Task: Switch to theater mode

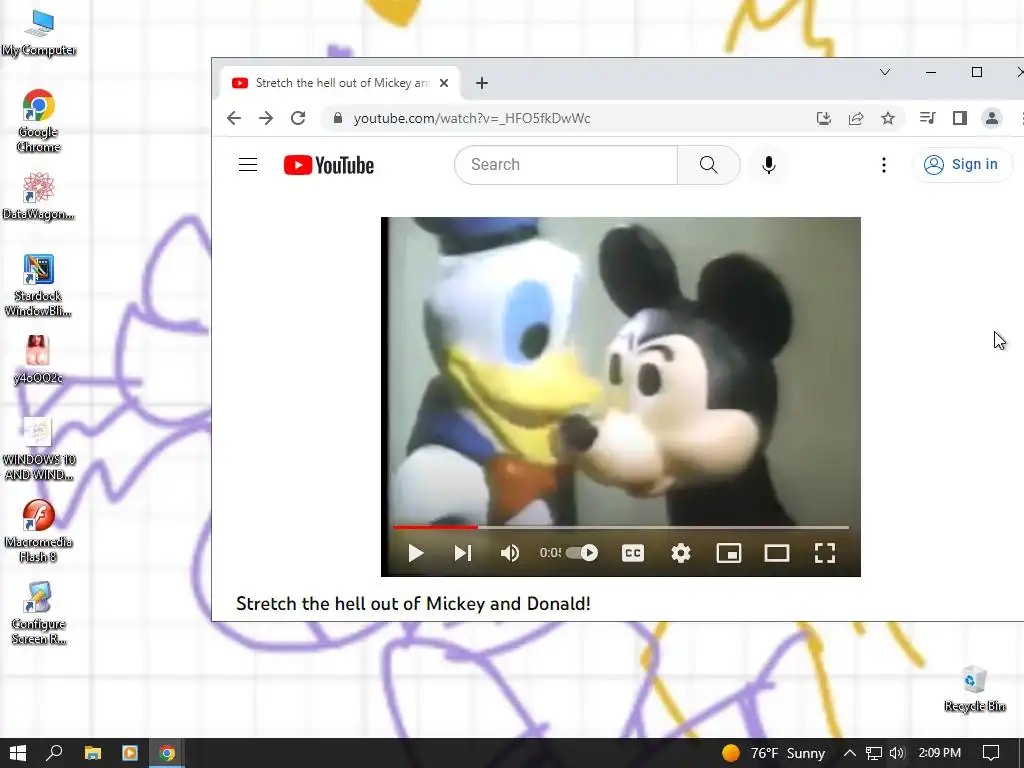Action: 776,553
